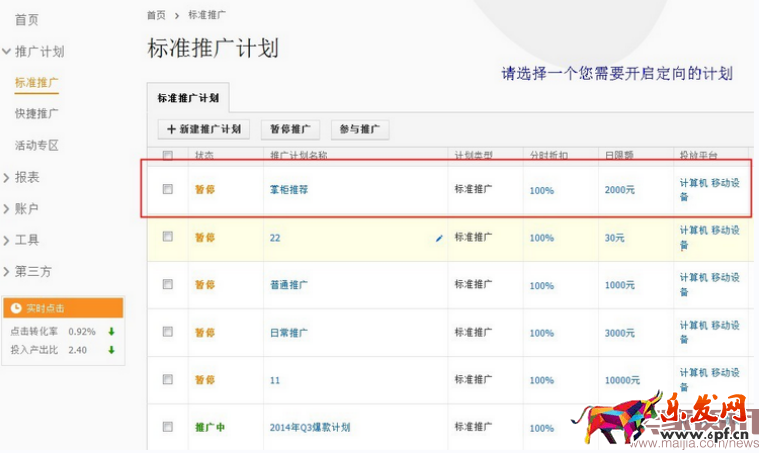Click the 10000元 daily limit value
The width and height of the screenshot is (759, 455).
[622, 380]
